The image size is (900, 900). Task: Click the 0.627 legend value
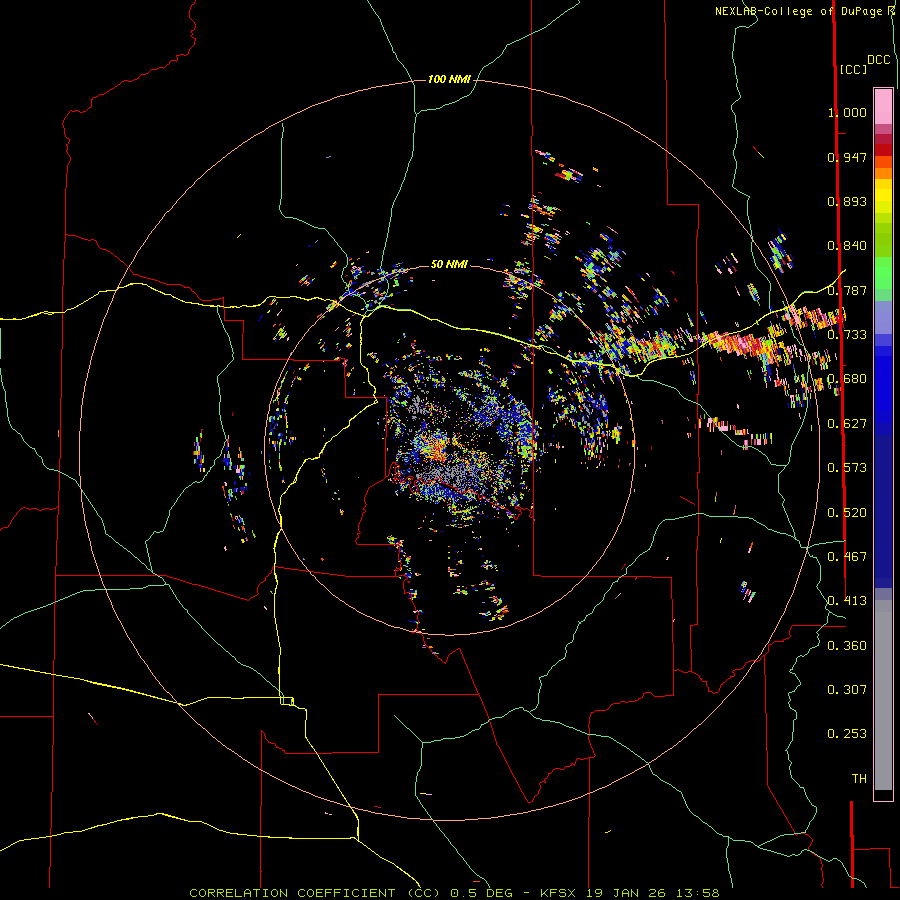pos(847,424)
